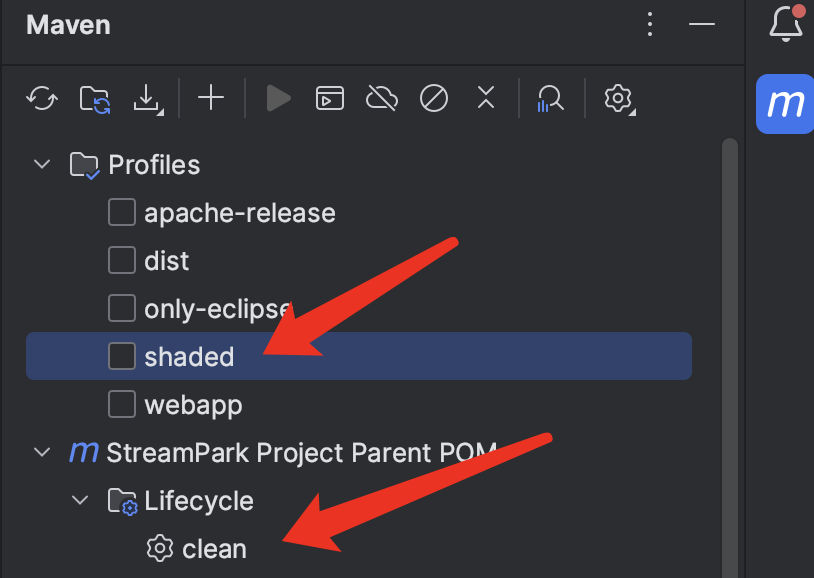Open Maven panel options menu
814x578 pixels.
point(650,24)
